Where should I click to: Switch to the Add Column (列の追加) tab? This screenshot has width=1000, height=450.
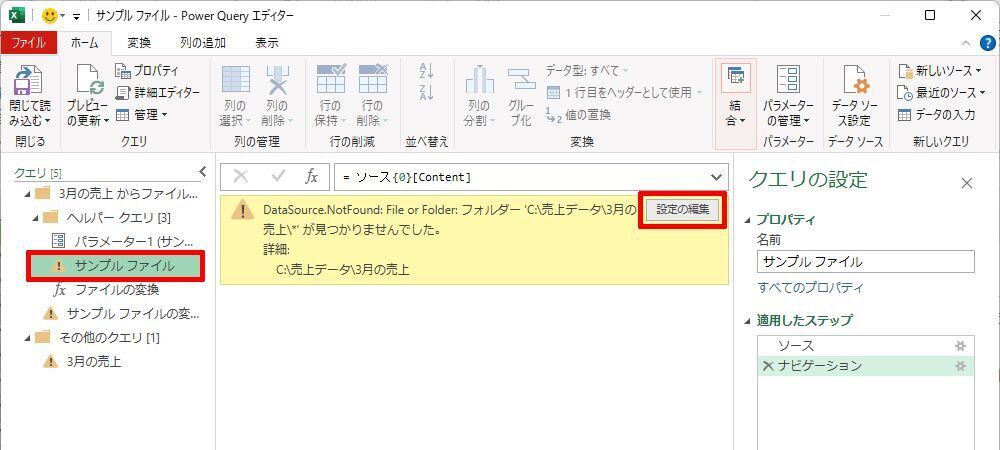203,43
